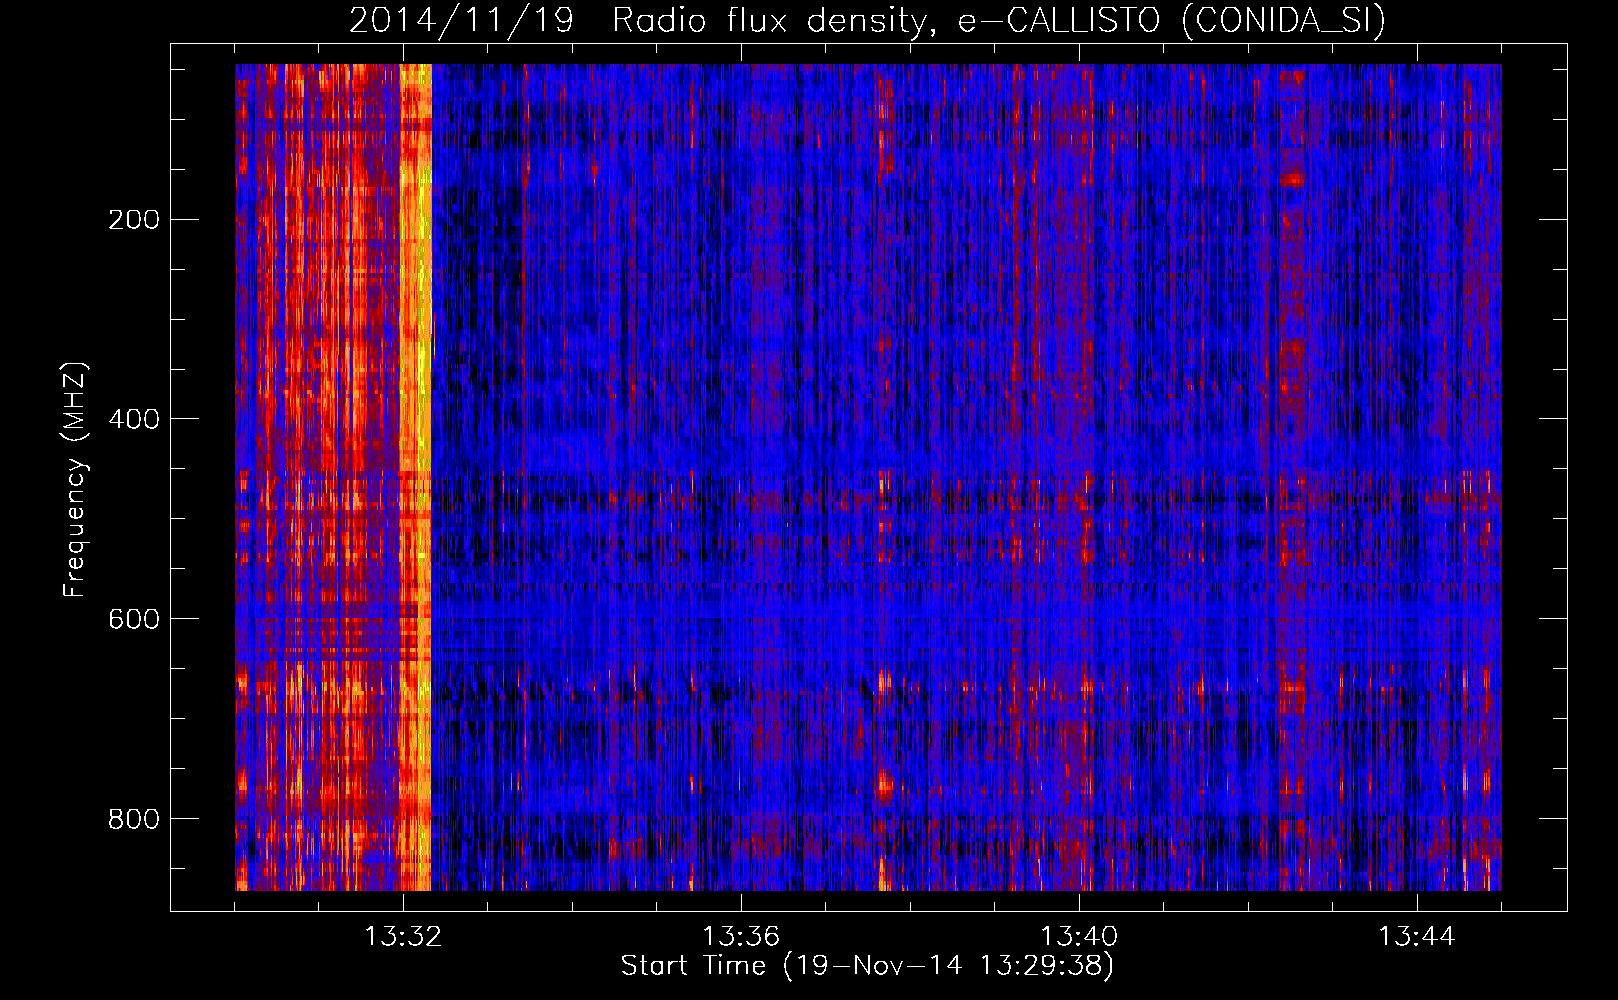Click the plot title '2014/11/19 Radio flux density'
1618x1000 pixels.
click(637, 21)
